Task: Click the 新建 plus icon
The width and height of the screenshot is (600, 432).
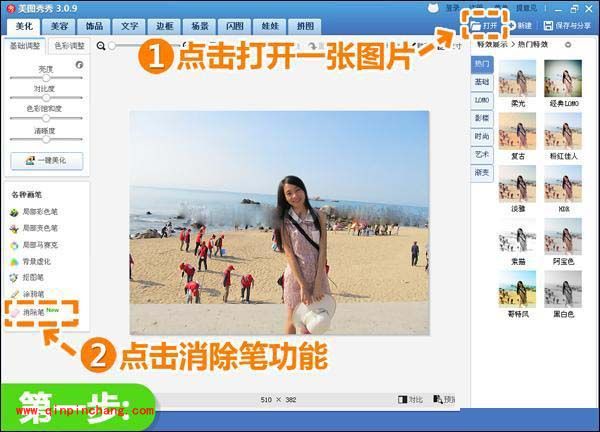Action: 512,25
